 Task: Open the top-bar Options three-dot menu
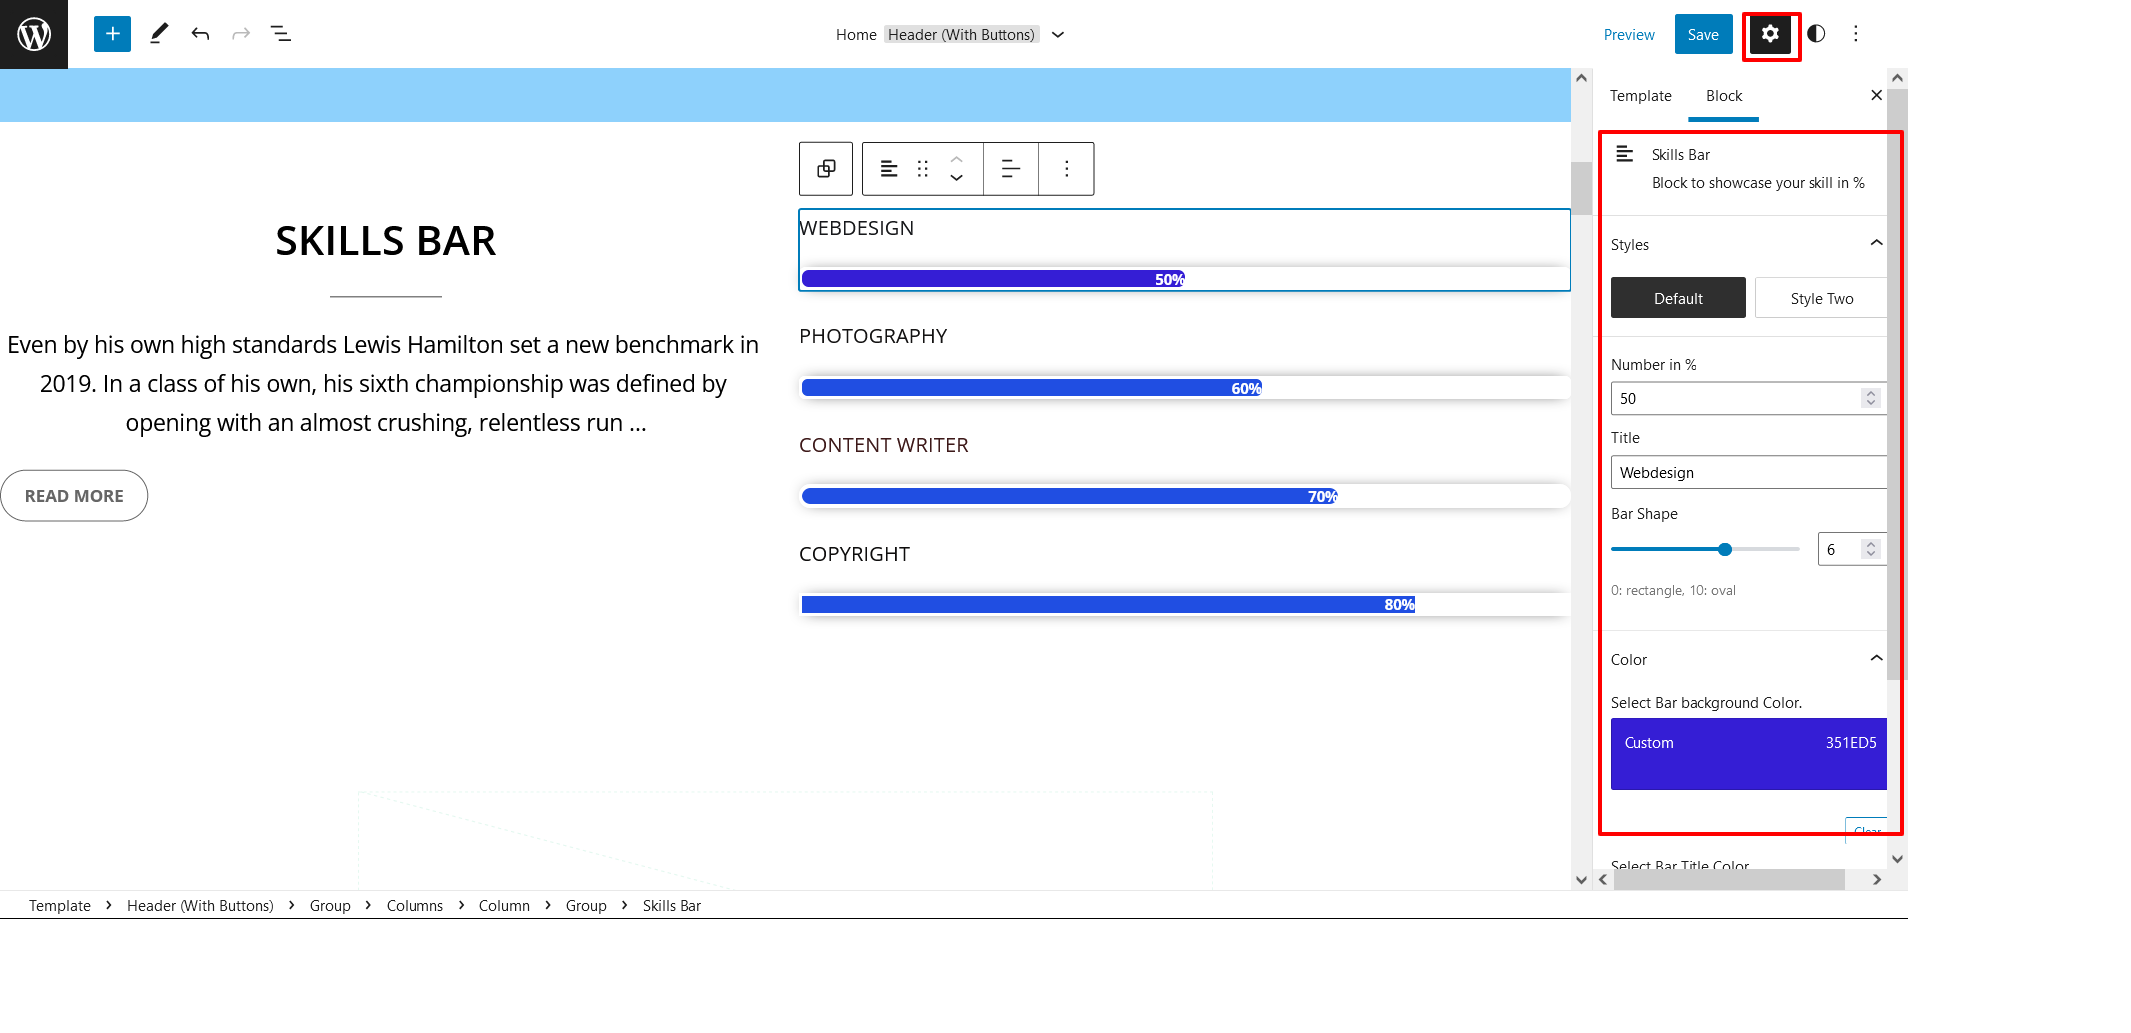click(x=1856, y=34)
